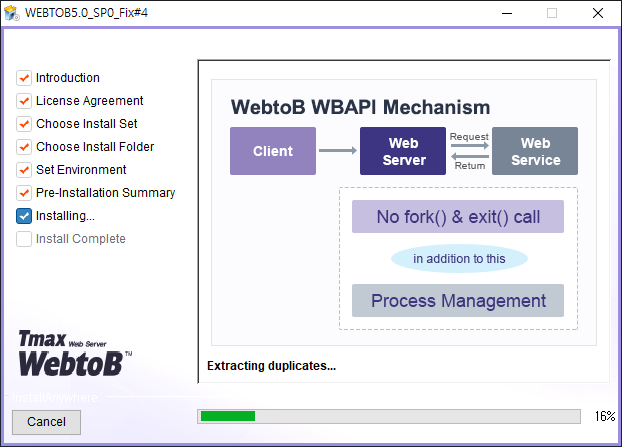622x447 pixels.
Task: Close the WEBTOB installer window
Action: (x=598, y=13)
